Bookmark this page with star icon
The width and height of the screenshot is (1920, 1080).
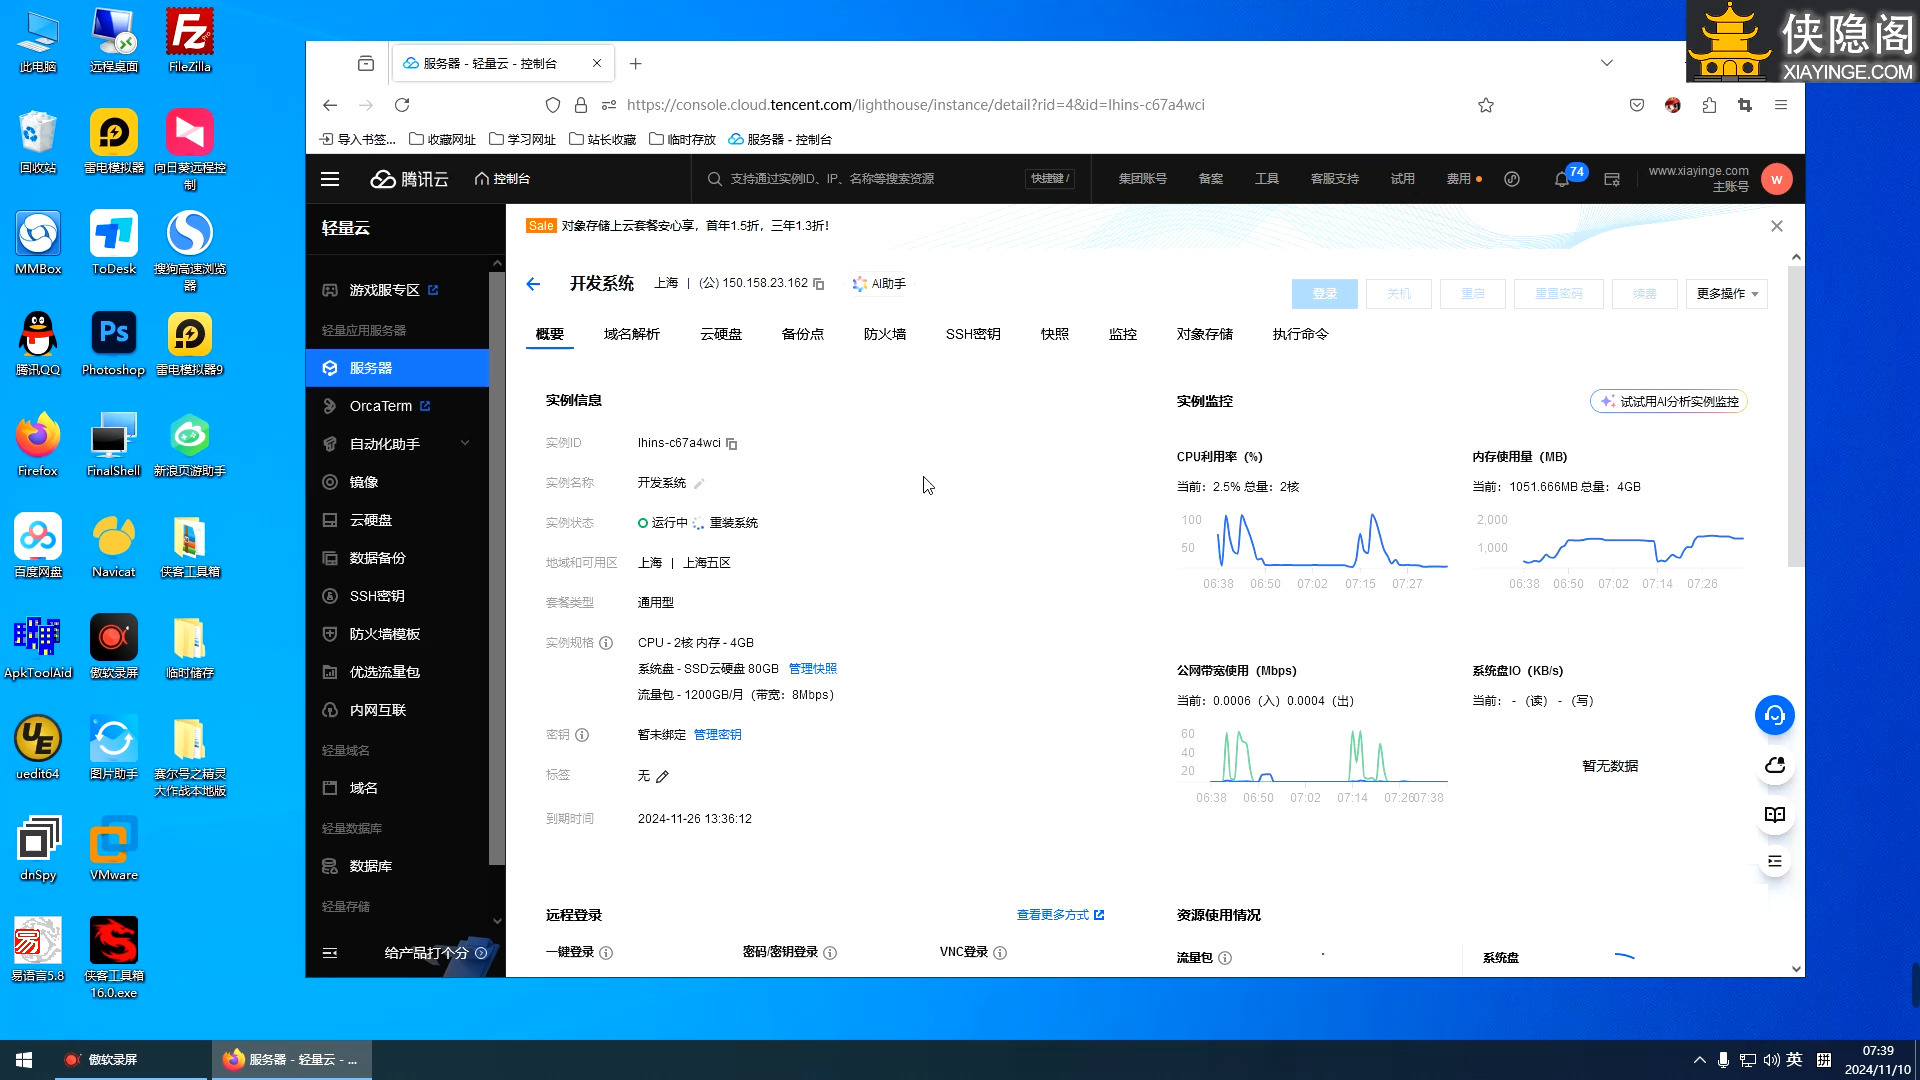tap(1486, 105)
